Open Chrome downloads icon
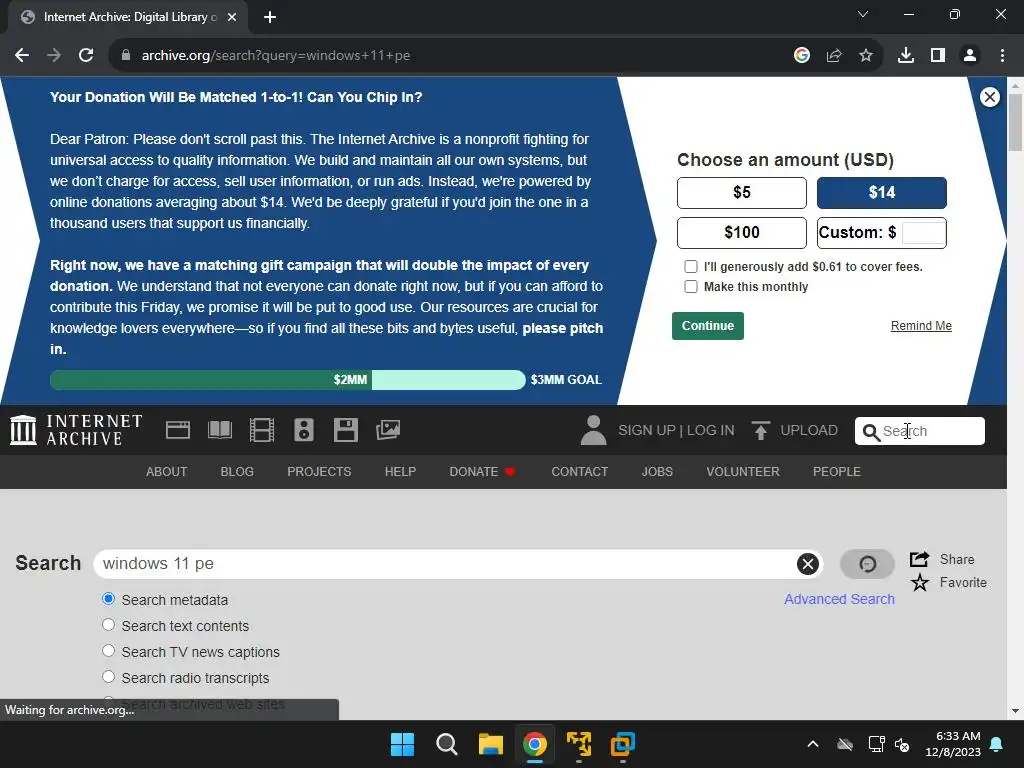The height and width of the screenshot is (768, 1024). 906,56
